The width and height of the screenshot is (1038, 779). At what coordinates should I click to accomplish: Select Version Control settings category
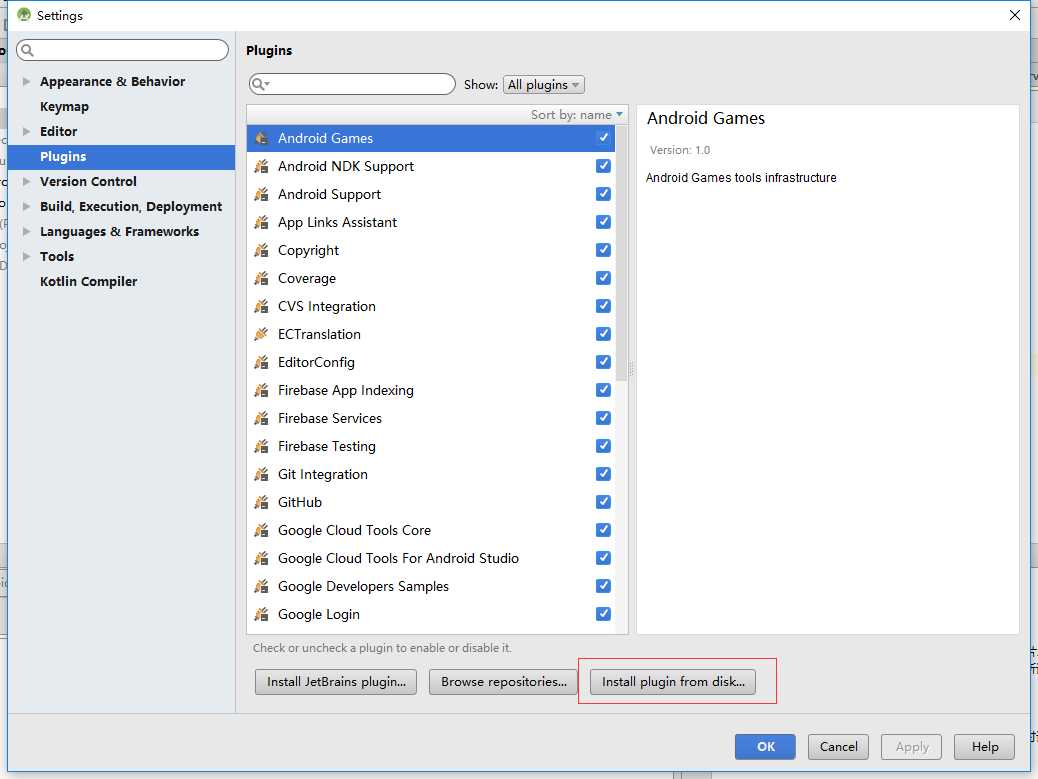[x=88, y=181]
